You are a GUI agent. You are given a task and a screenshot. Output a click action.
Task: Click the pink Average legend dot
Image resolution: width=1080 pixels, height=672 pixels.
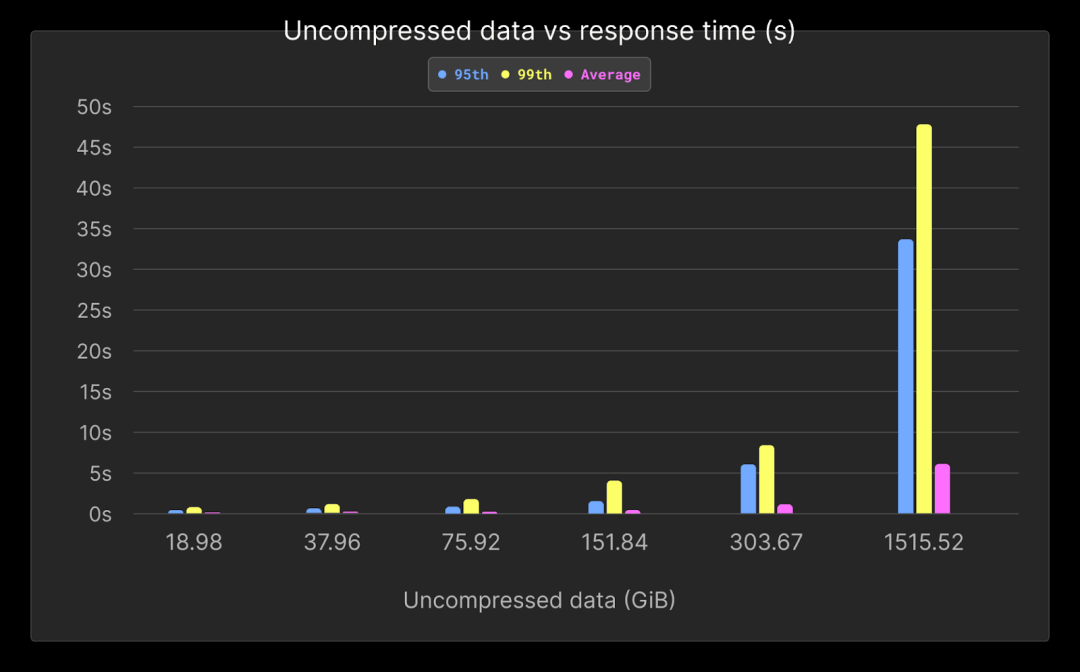[568, 74]
